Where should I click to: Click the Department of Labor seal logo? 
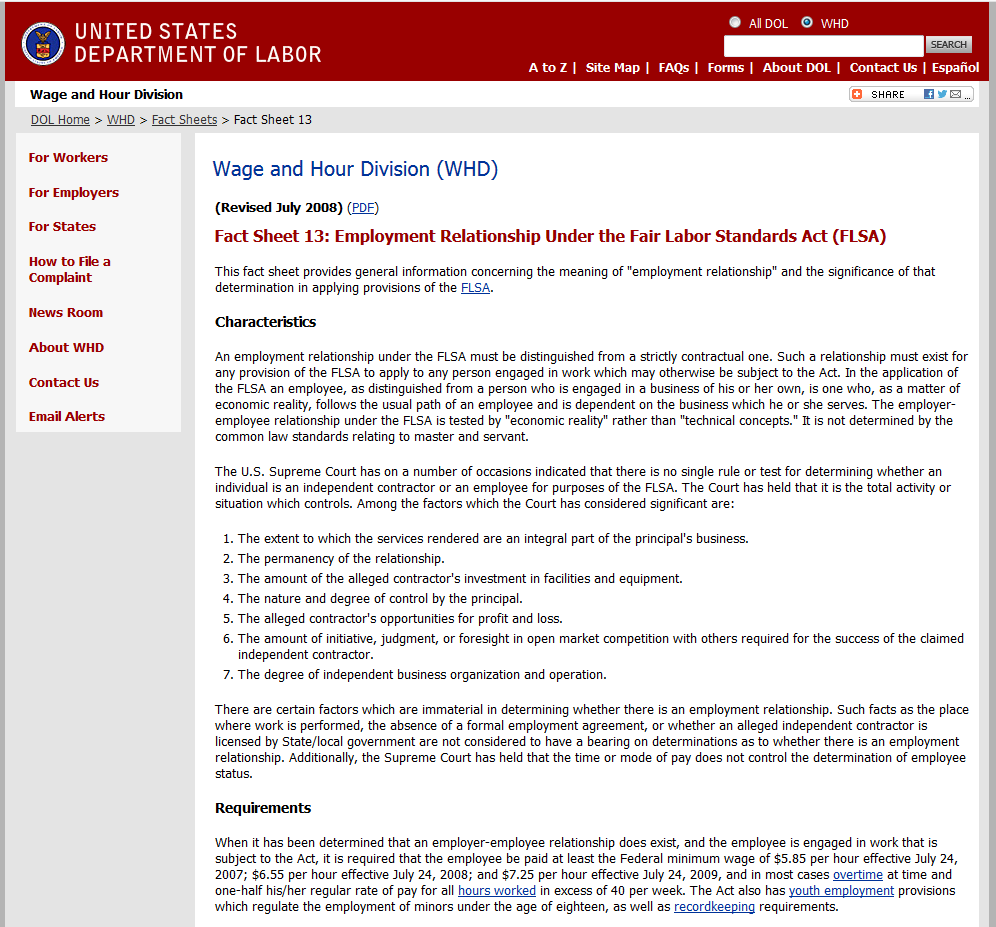coord(43,44)
